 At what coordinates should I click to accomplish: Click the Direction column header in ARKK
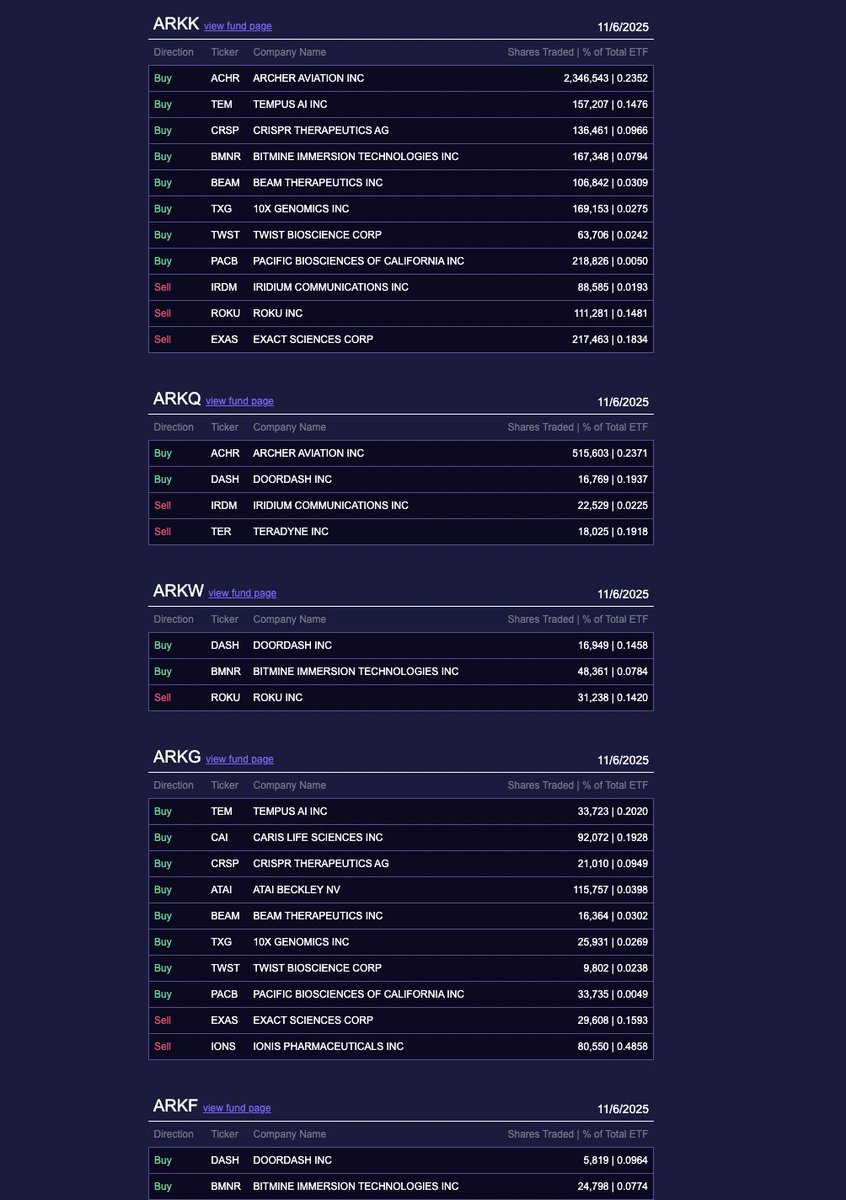[x=174, y=52]
